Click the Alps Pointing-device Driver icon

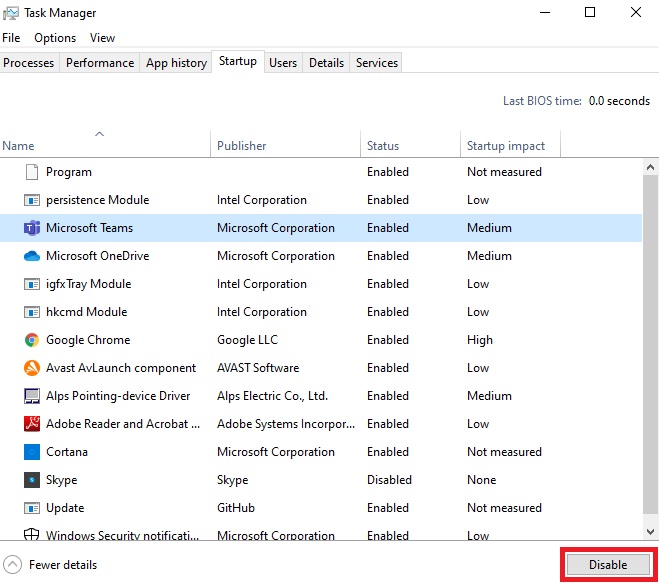[32, 396]
